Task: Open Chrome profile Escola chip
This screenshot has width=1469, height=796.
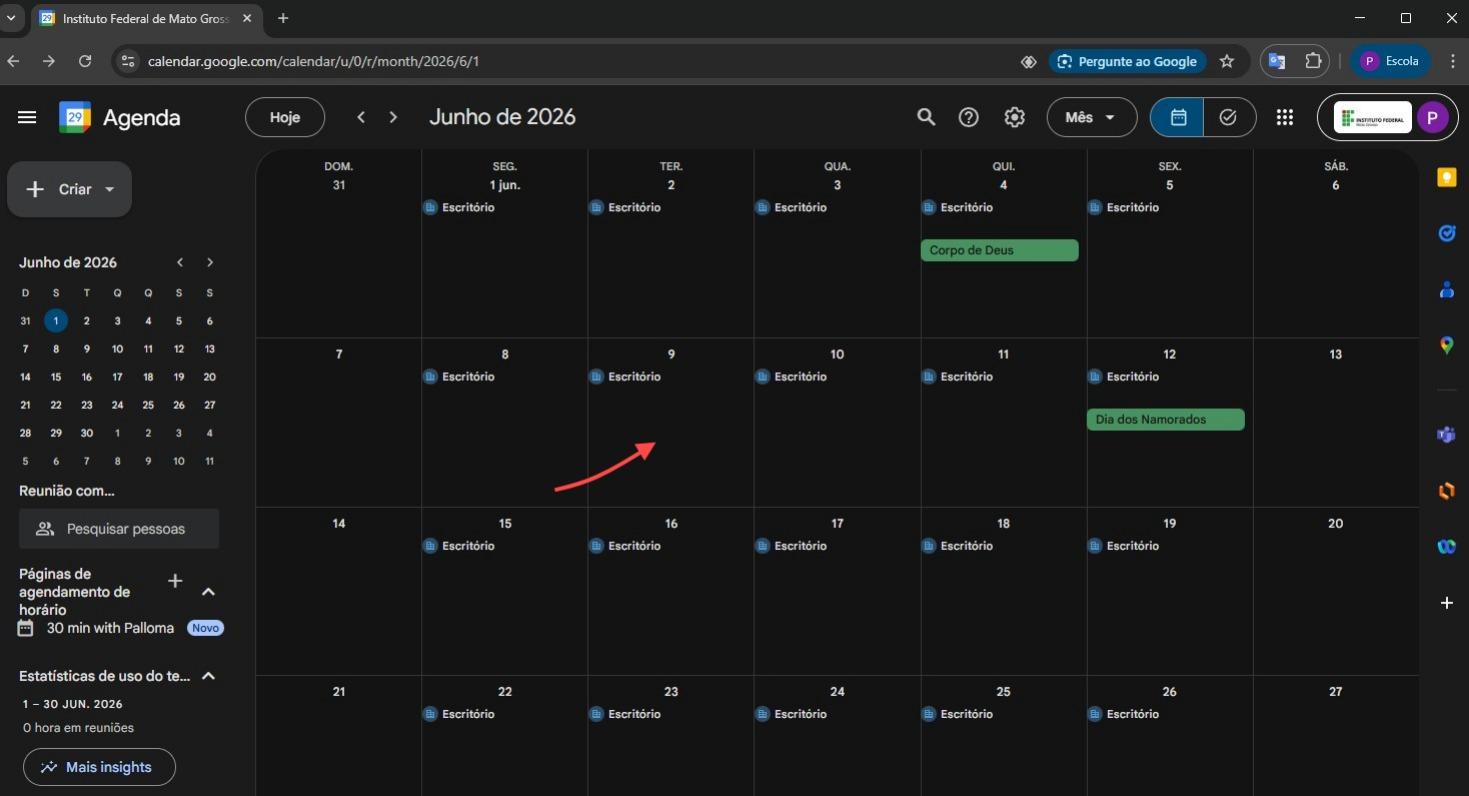Action: pyautogui.click(x=1390, y=61)
